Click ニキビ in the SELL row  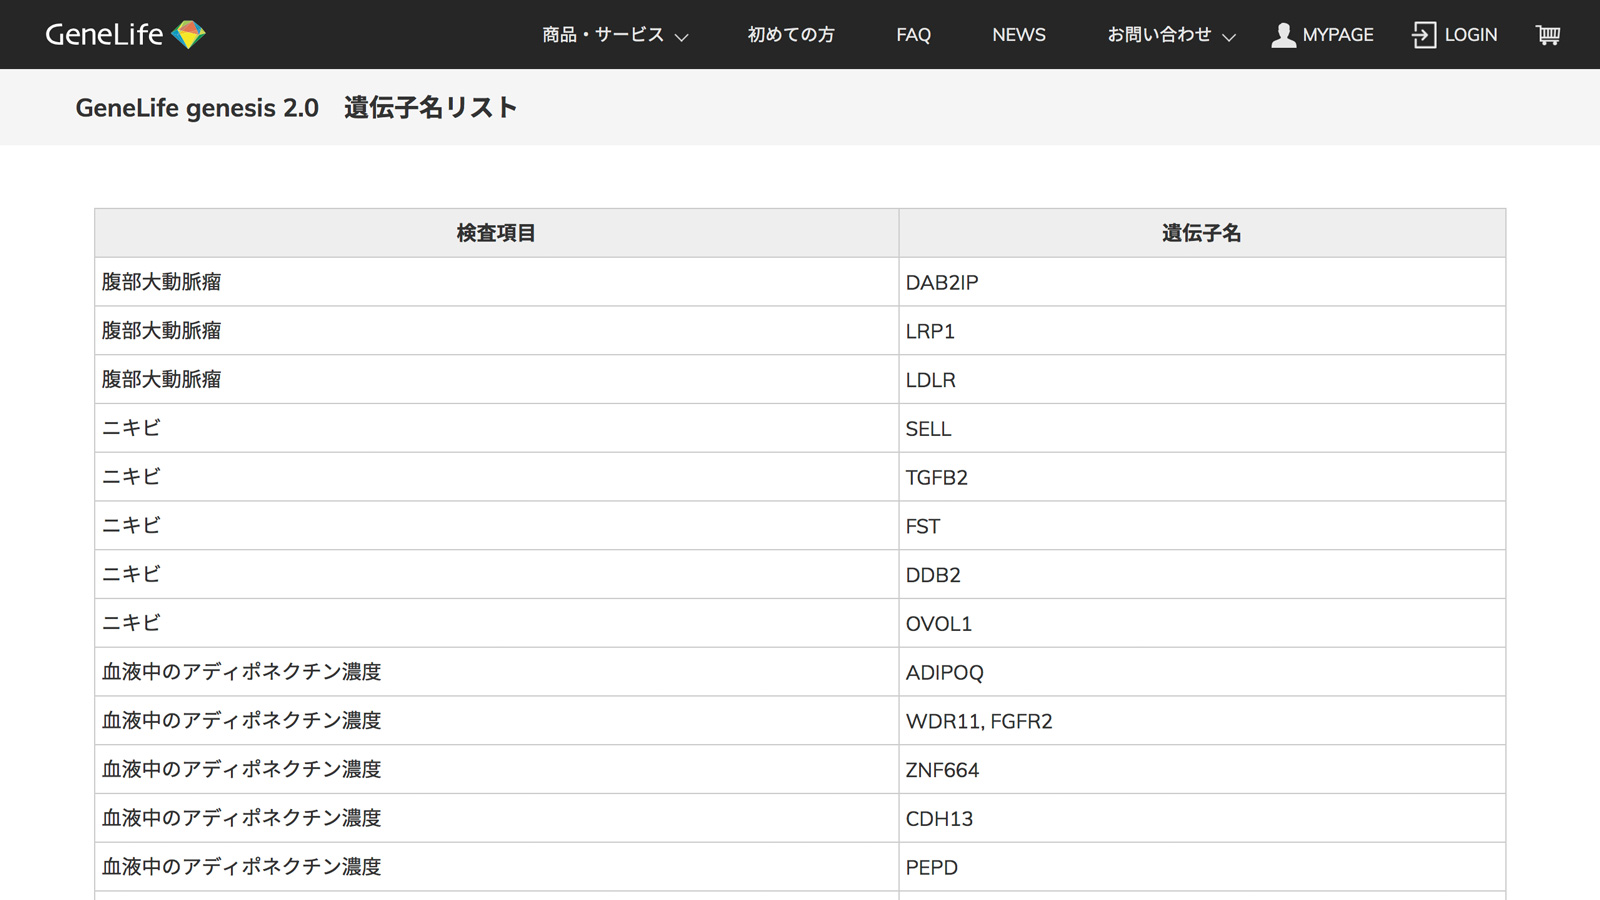point(131,428)
